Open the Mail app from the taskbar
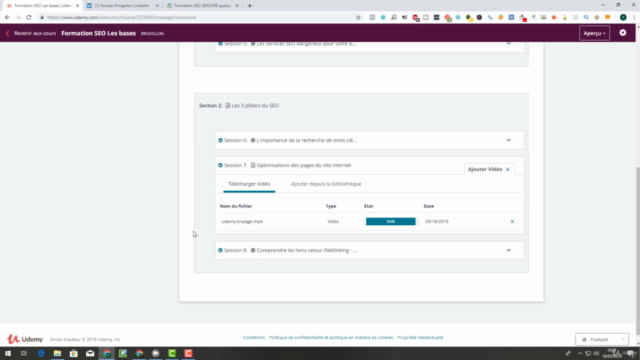Screen dimensions: 640x360 (x=90, y=353)
